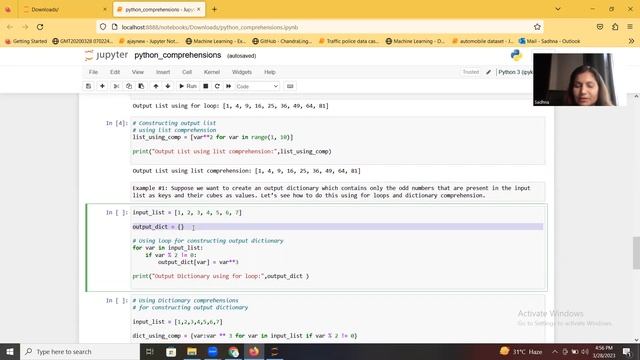640x360 pixels.
Task: Restart kernel and run all cells icon
Action: tap(229, 86)
